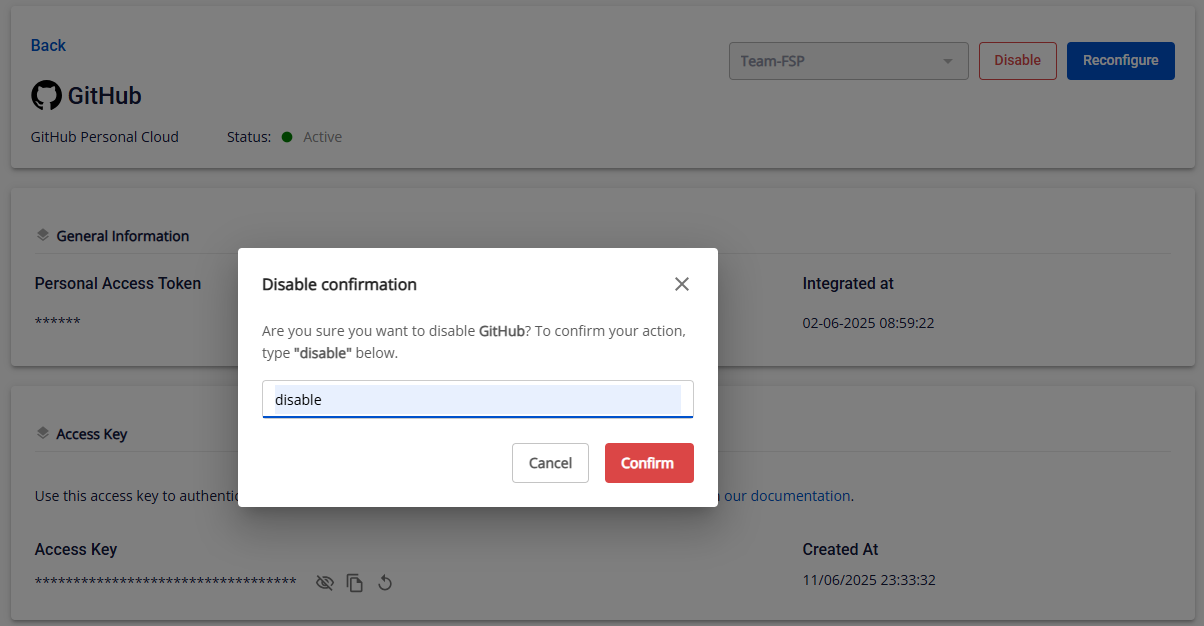Viewport: 1204px width, 626px height.
Task: Click the green Active status dot
Action: click(x=287, y=137)
